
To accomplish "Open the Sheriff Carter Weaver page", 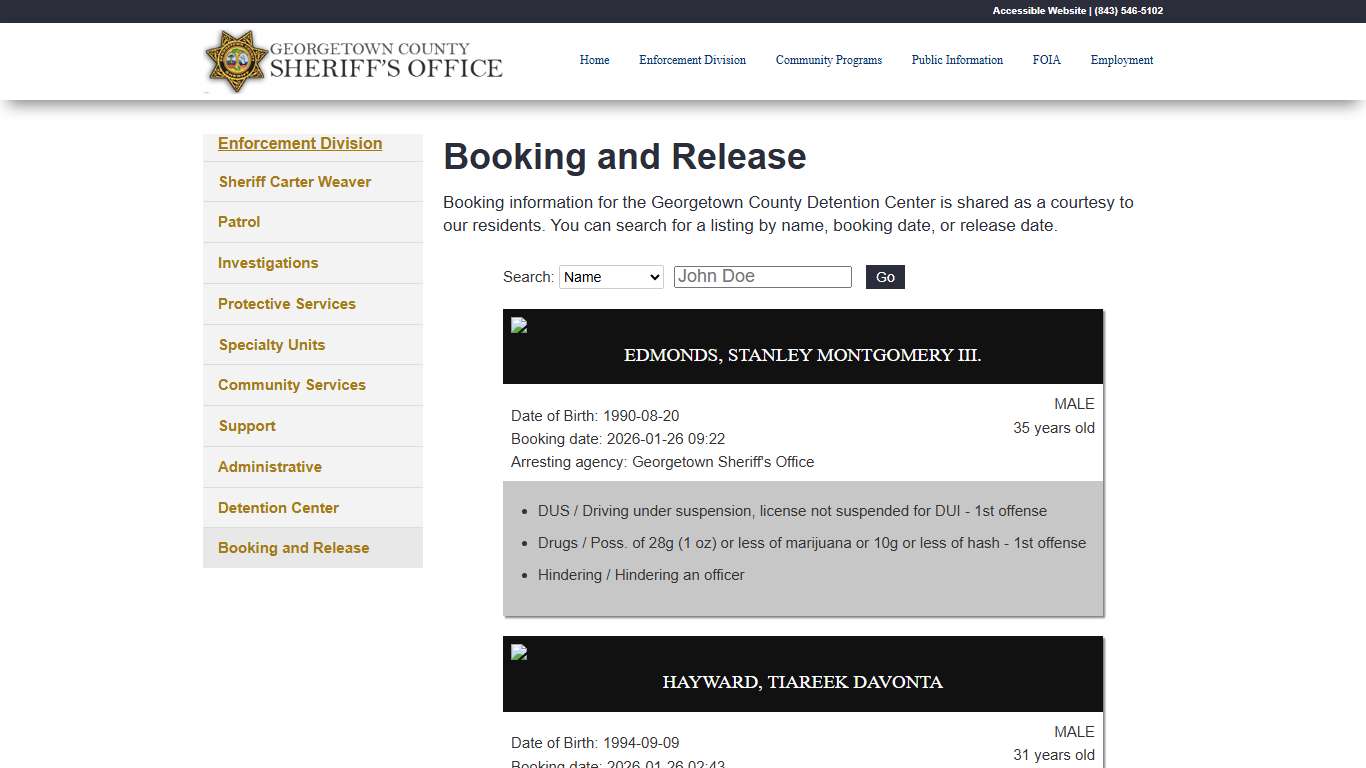I will point(294,181).
